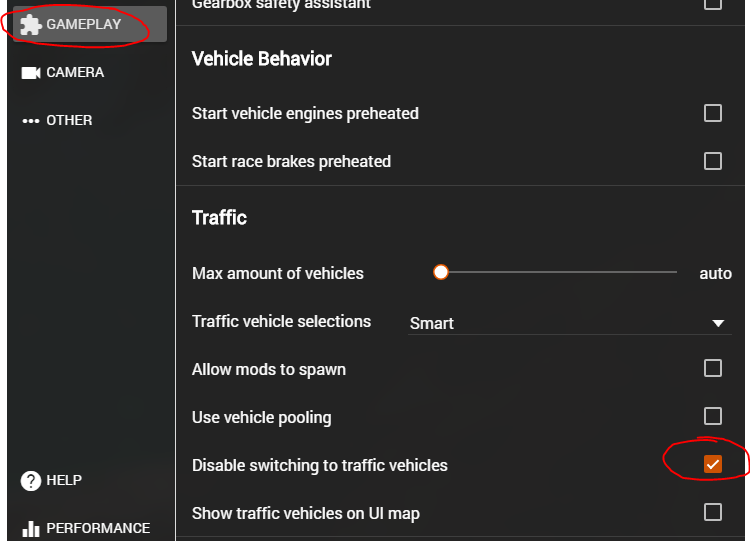The image size is (750, 541).
Task: Open the HELP section label
Action: click(x=64, y=480)
